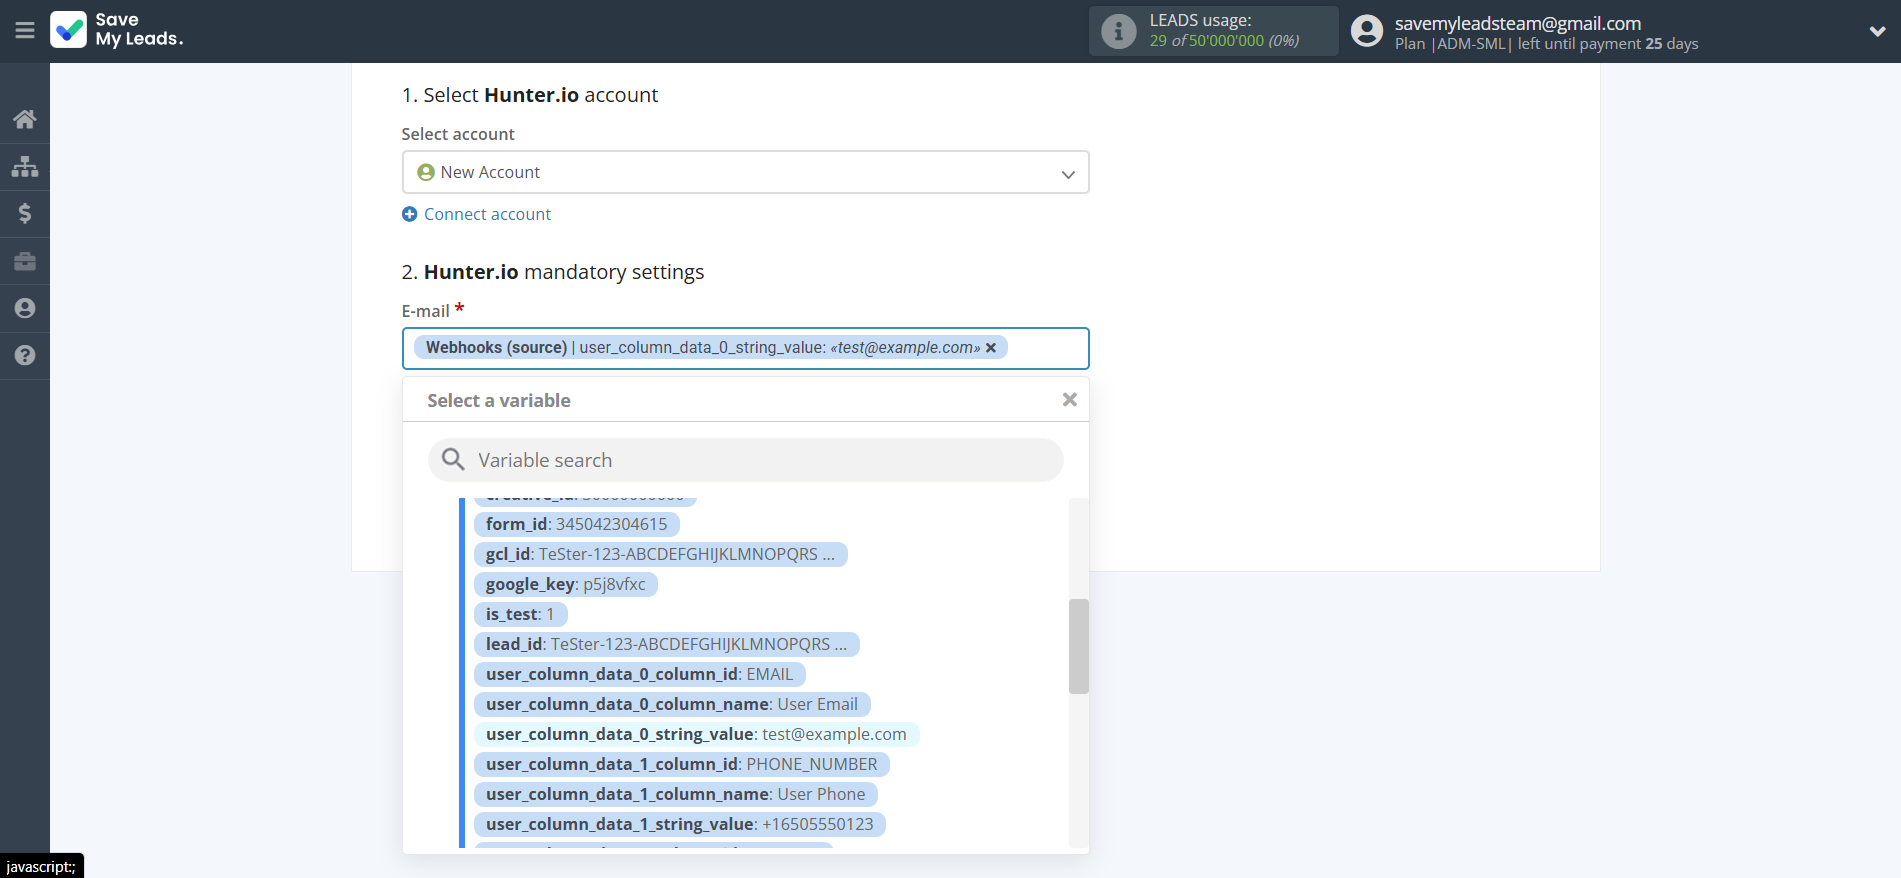Viewport: 1901px width, 878px height.
Task: Select the google_key variable
Action: point(565,584)
